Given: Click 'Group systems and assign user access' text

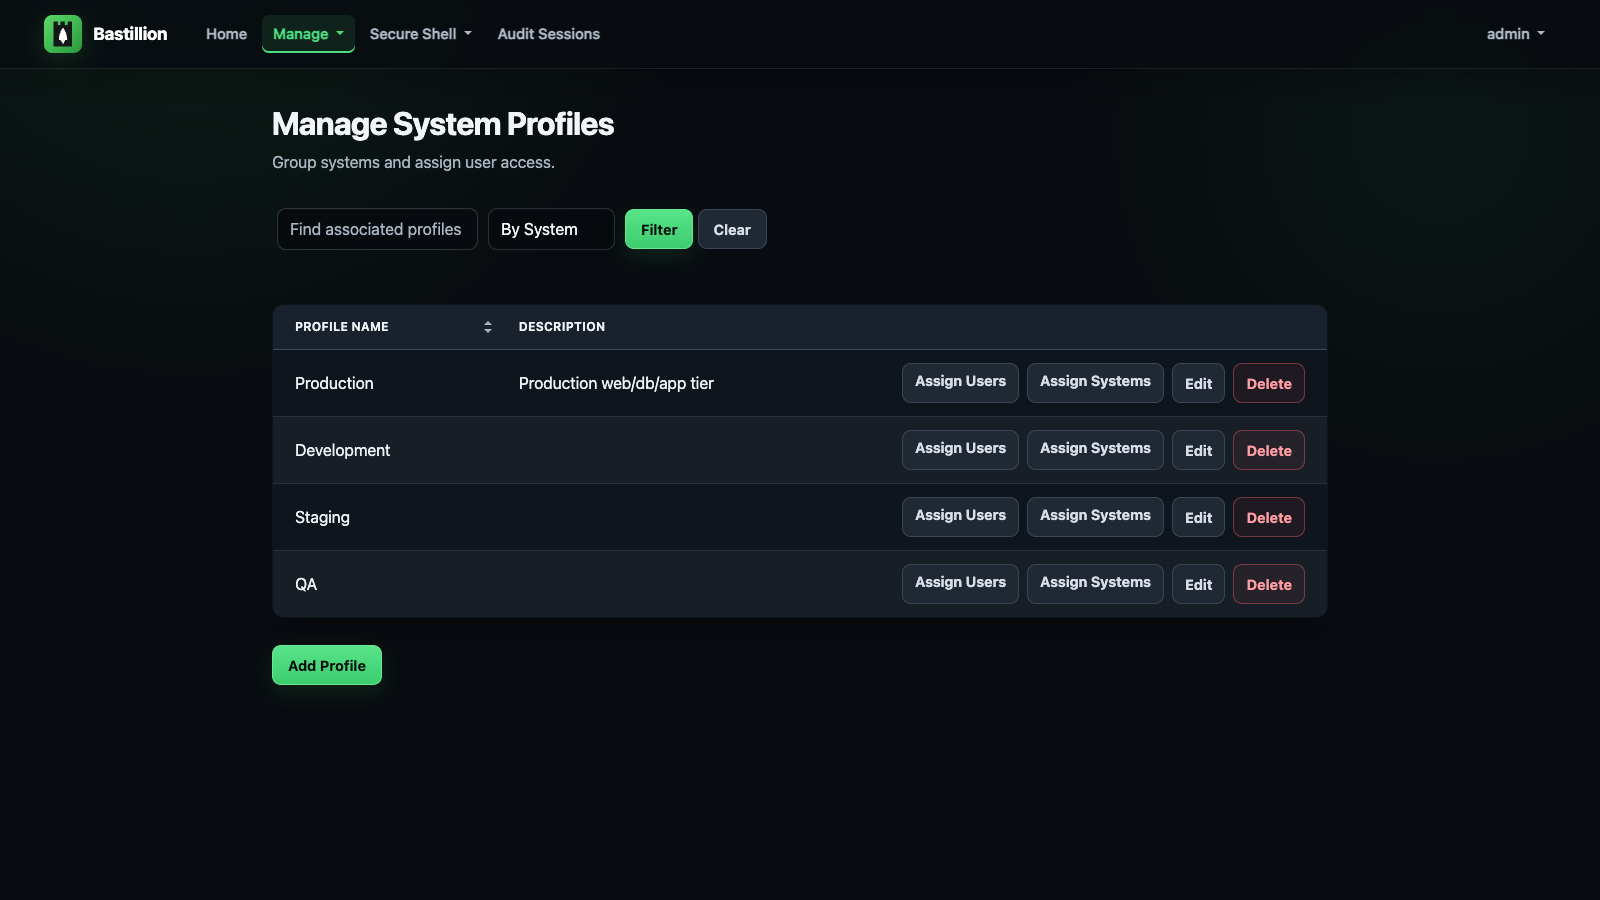Looking at the screenshot, I should pos(413,162).
